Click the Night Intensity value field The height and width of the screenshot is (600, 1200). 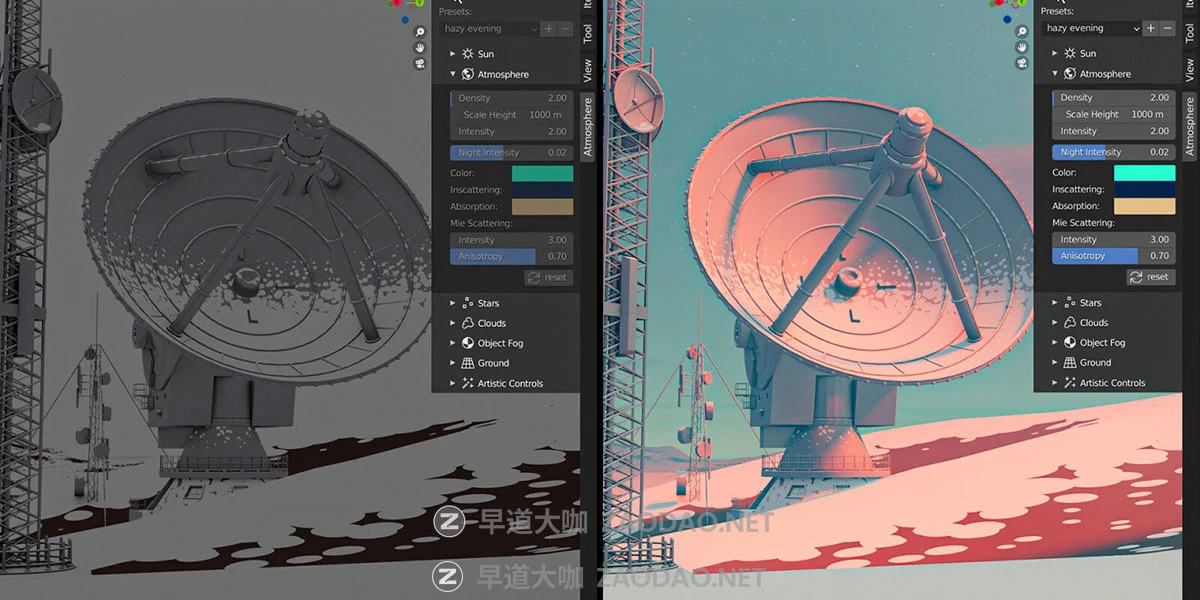pyautogui.click(x=510, y=151)
